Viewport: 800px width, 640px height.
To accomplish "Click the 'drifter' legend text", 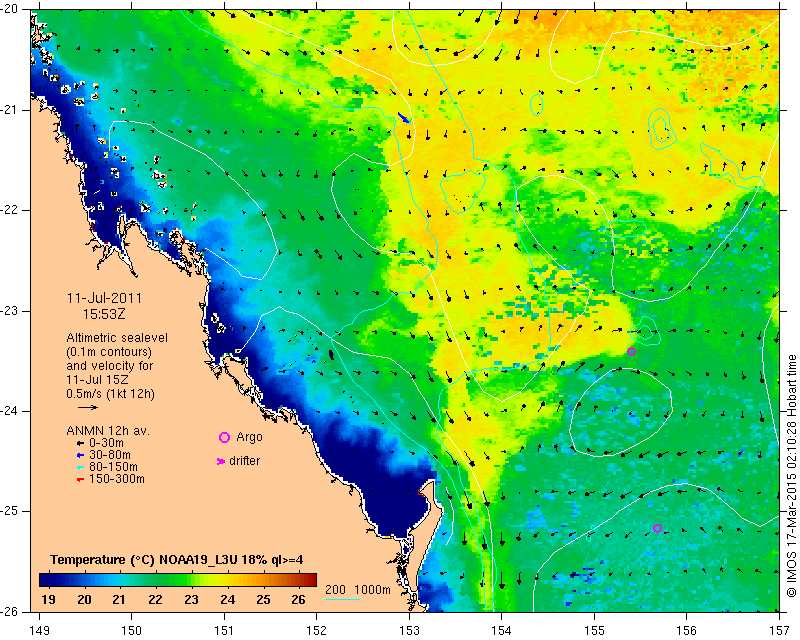I will 244,461.
